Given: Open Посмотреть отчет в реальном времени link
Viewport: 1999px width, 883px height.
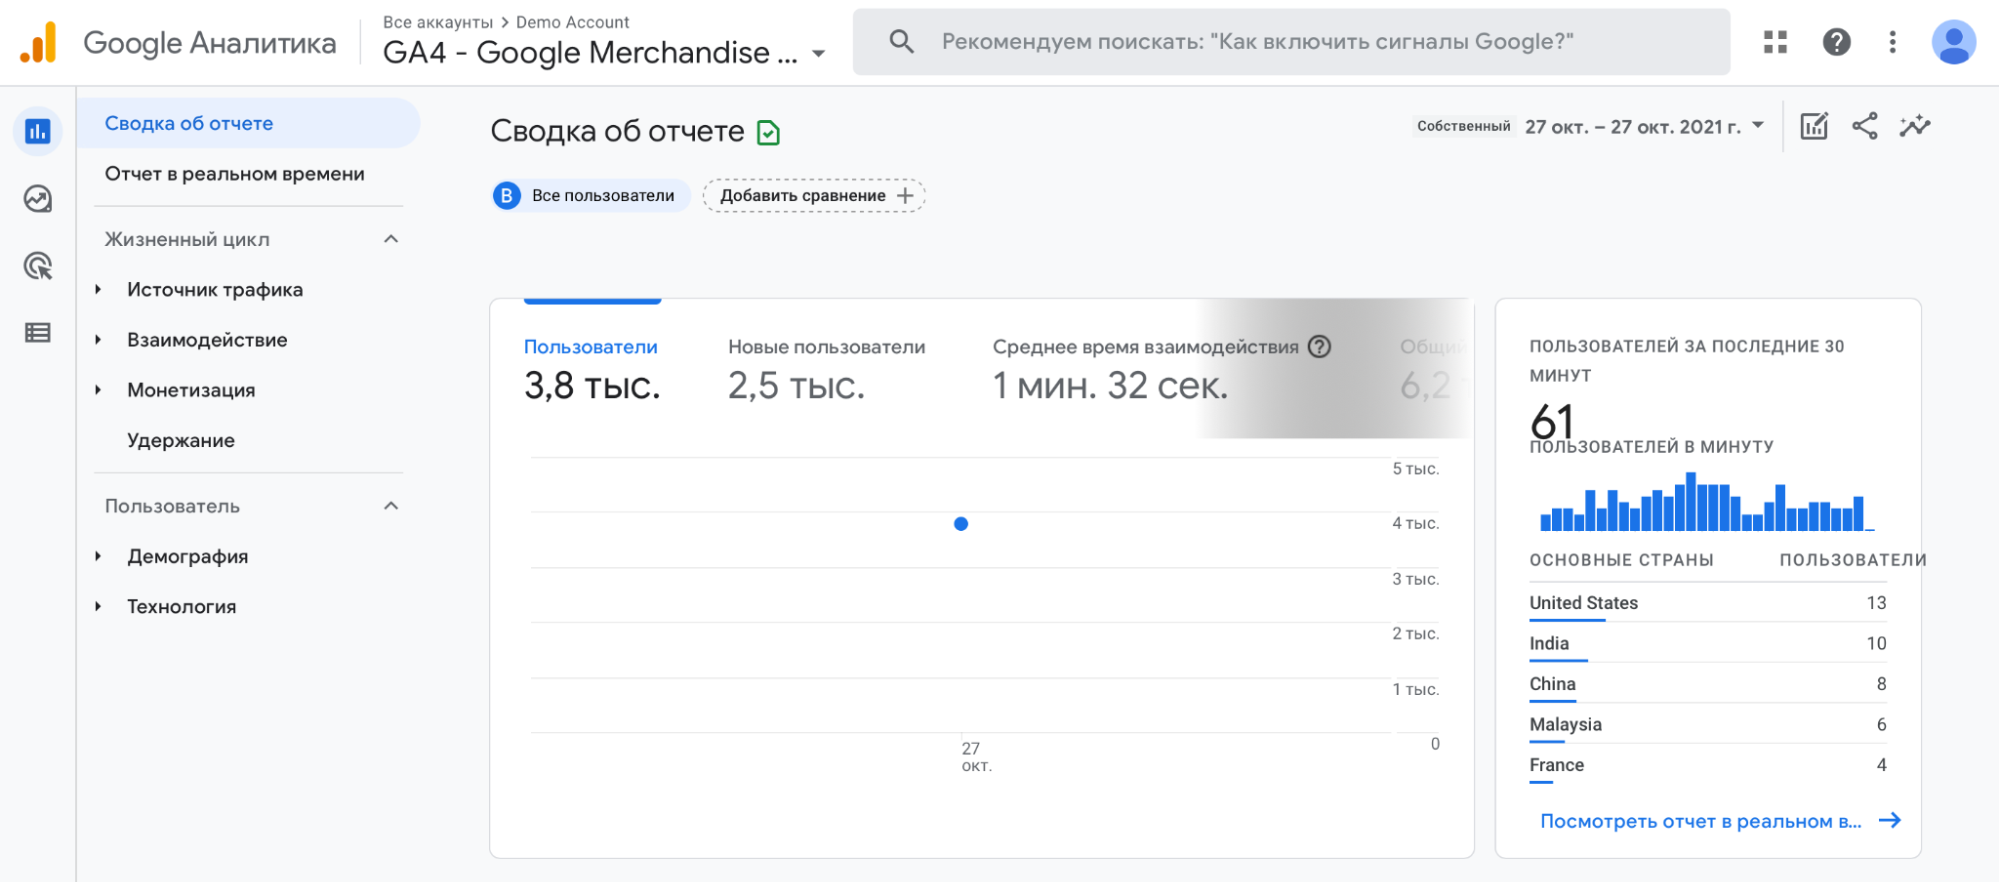Looking at the screenshot, I should click(1700, 821).
